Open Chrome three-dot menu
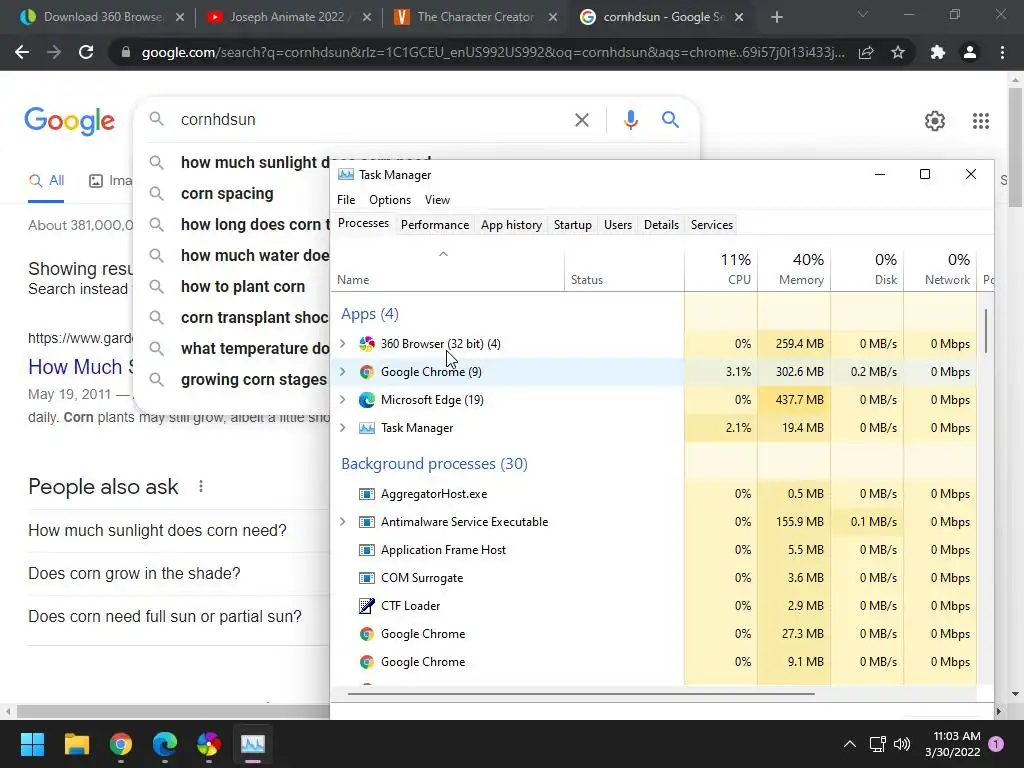The height and width of the screenshot is (768, 1024). 1002,52
